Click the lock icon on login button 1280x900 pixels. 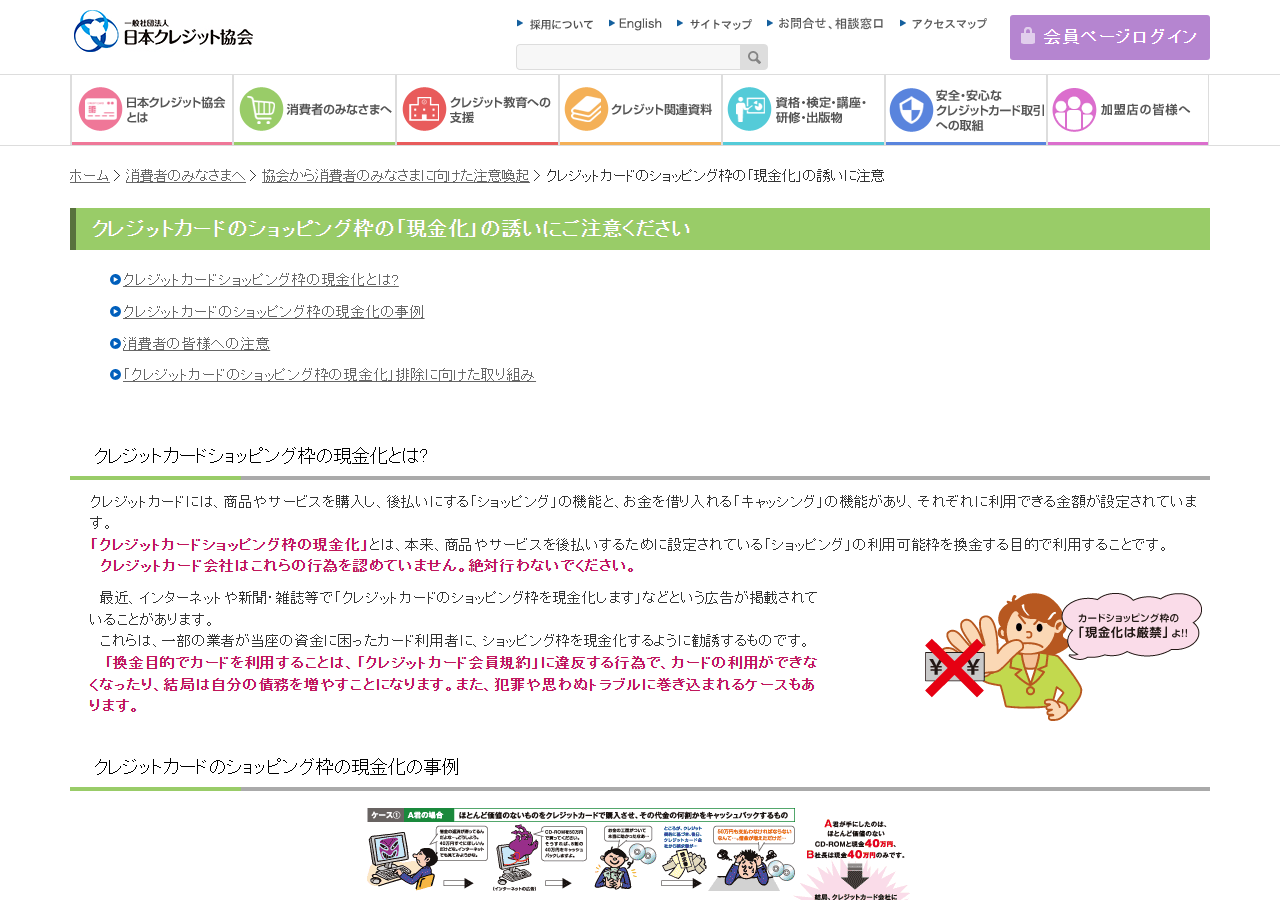[1027, 36]
